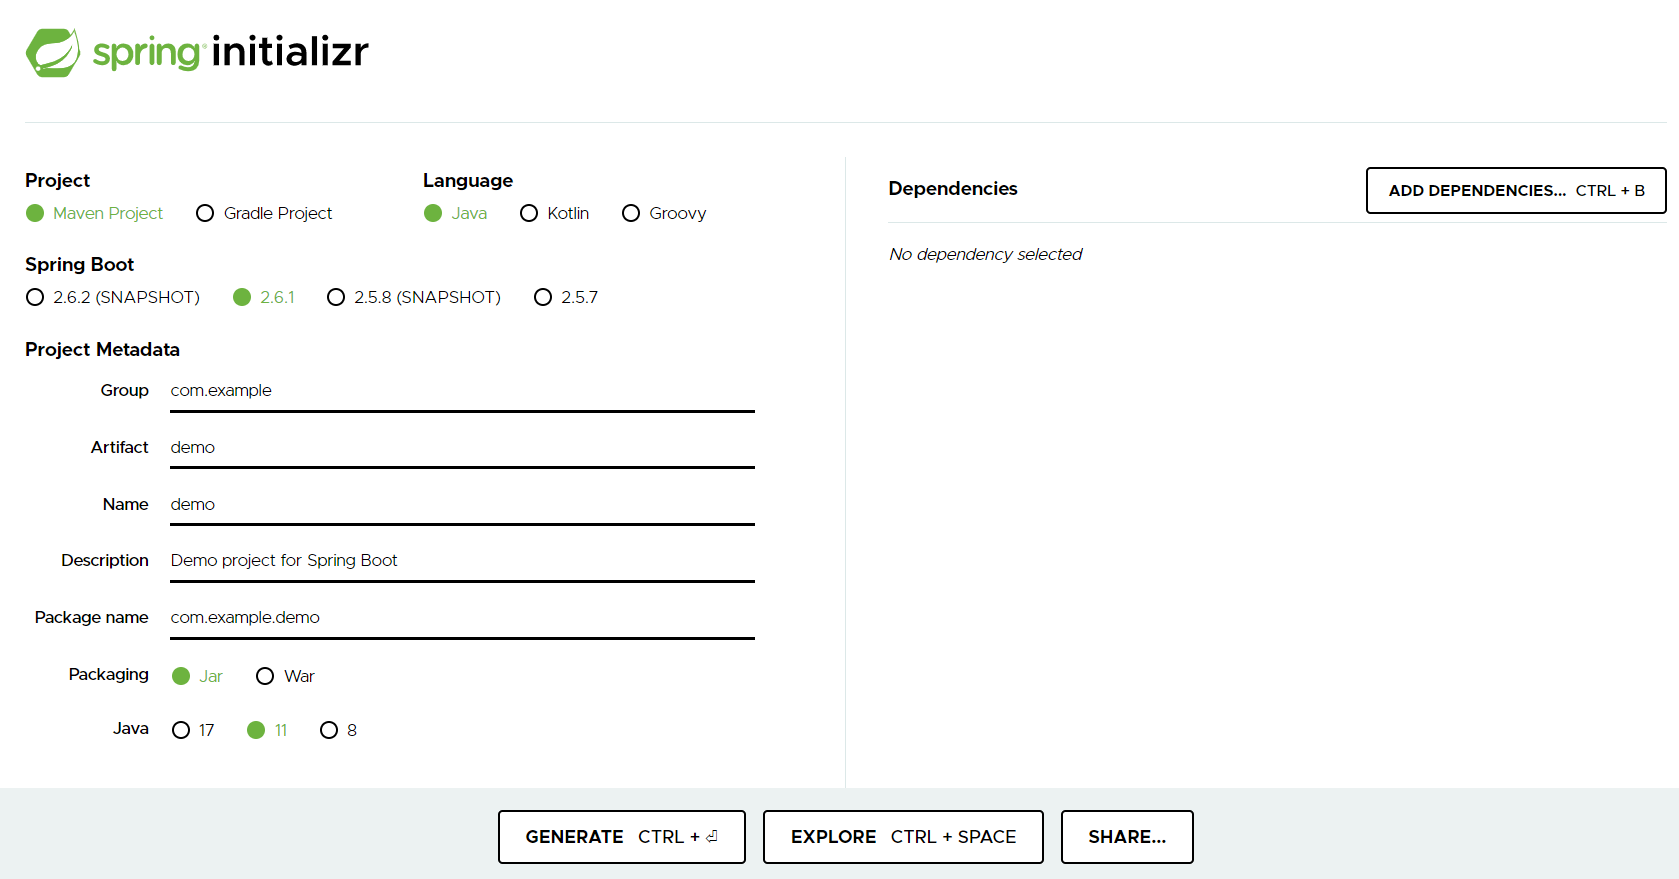
Task: Open the Share dialog
Action: pyautogui.click(x=1127, y=837)
